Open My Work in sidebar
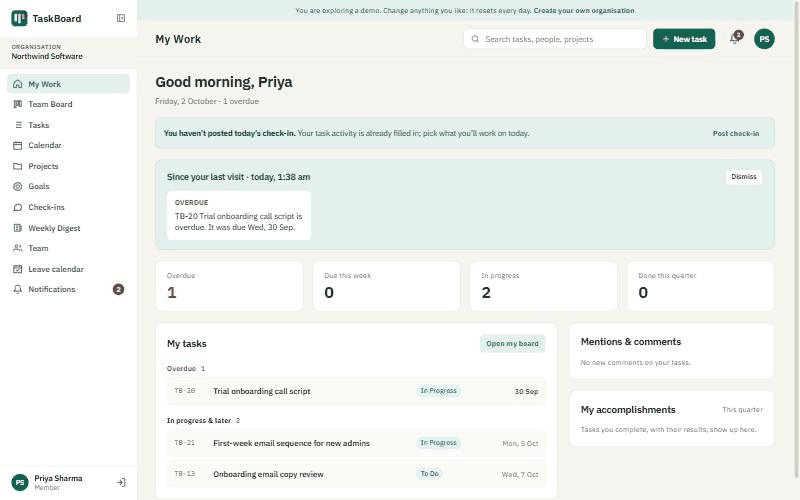The width and height of the screenshot is (800, 500). pos(68,84)
